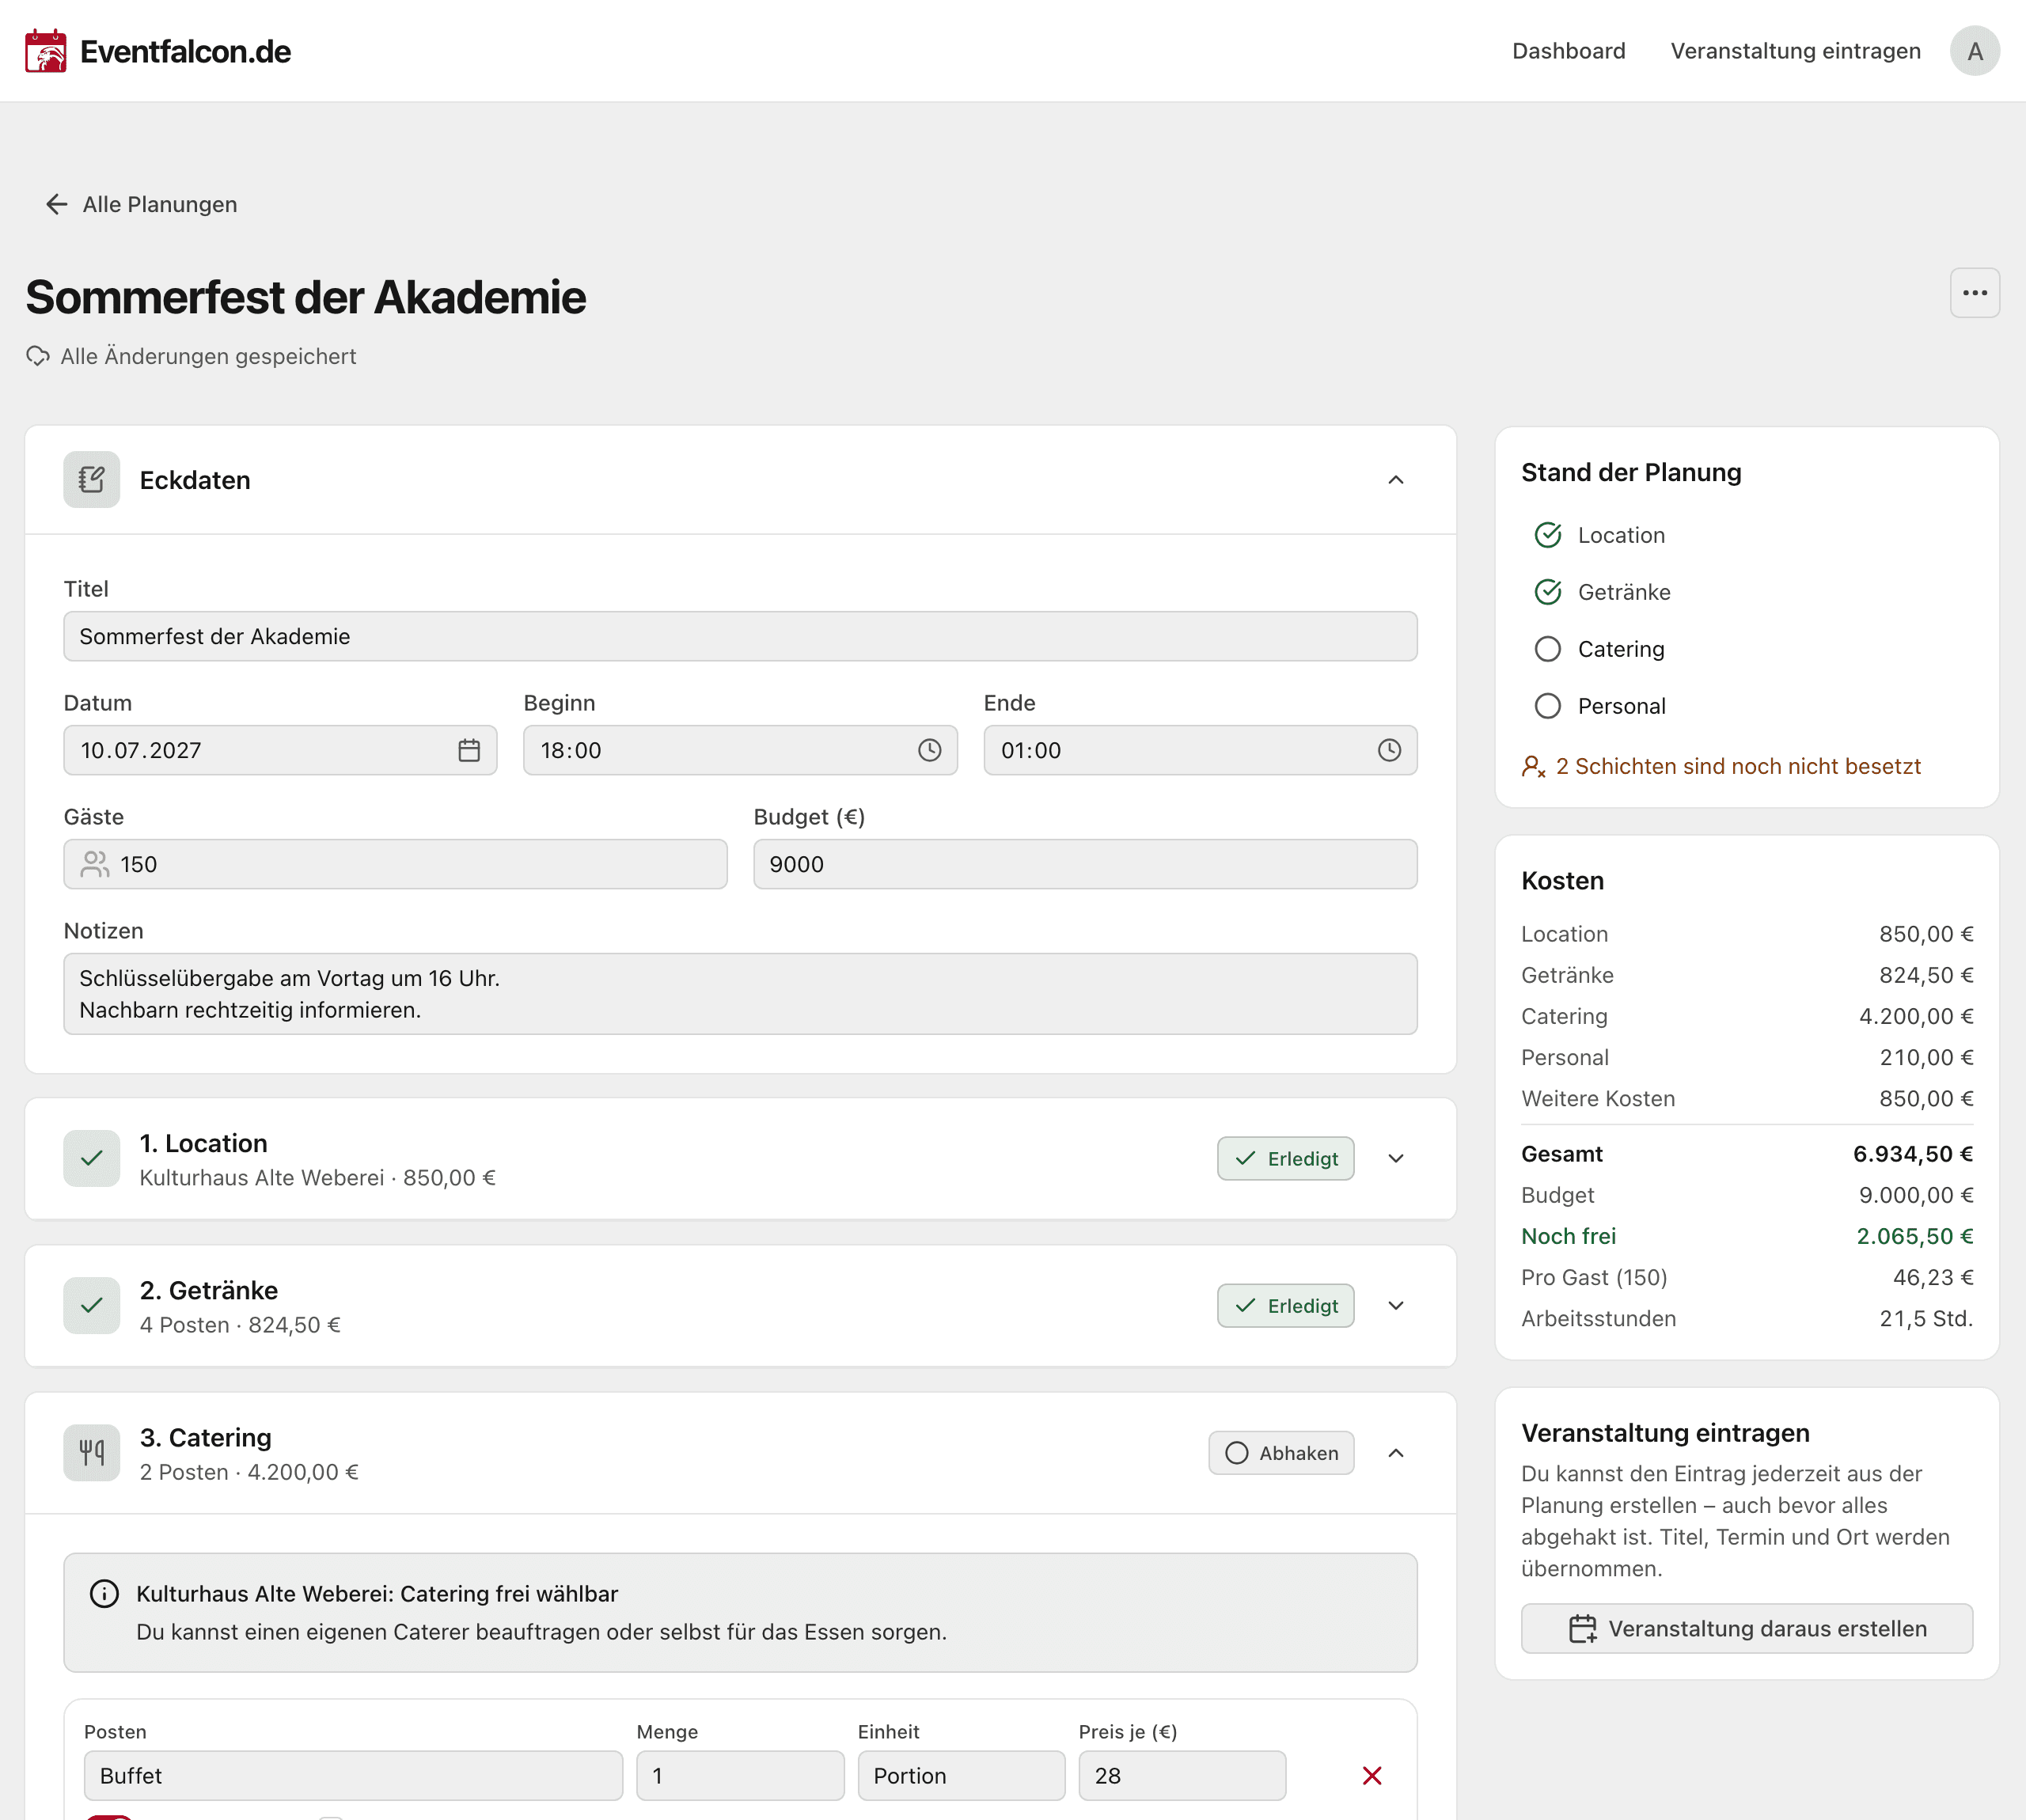Click the green check icon beside 2. Getränke
The width and height of the screenshot is (2026, 1820).
(x=92, y=1305)
